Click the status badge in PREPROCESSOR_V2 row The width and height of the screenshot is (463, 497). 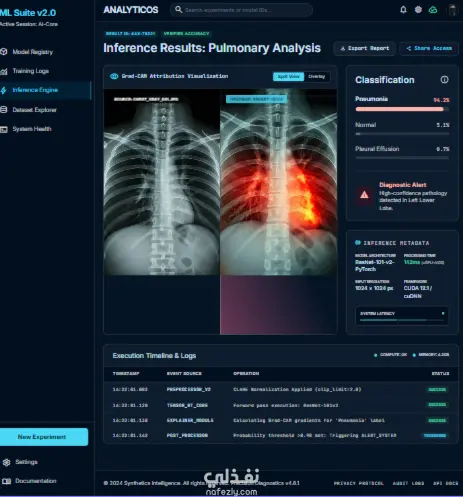tap(437, 389)
